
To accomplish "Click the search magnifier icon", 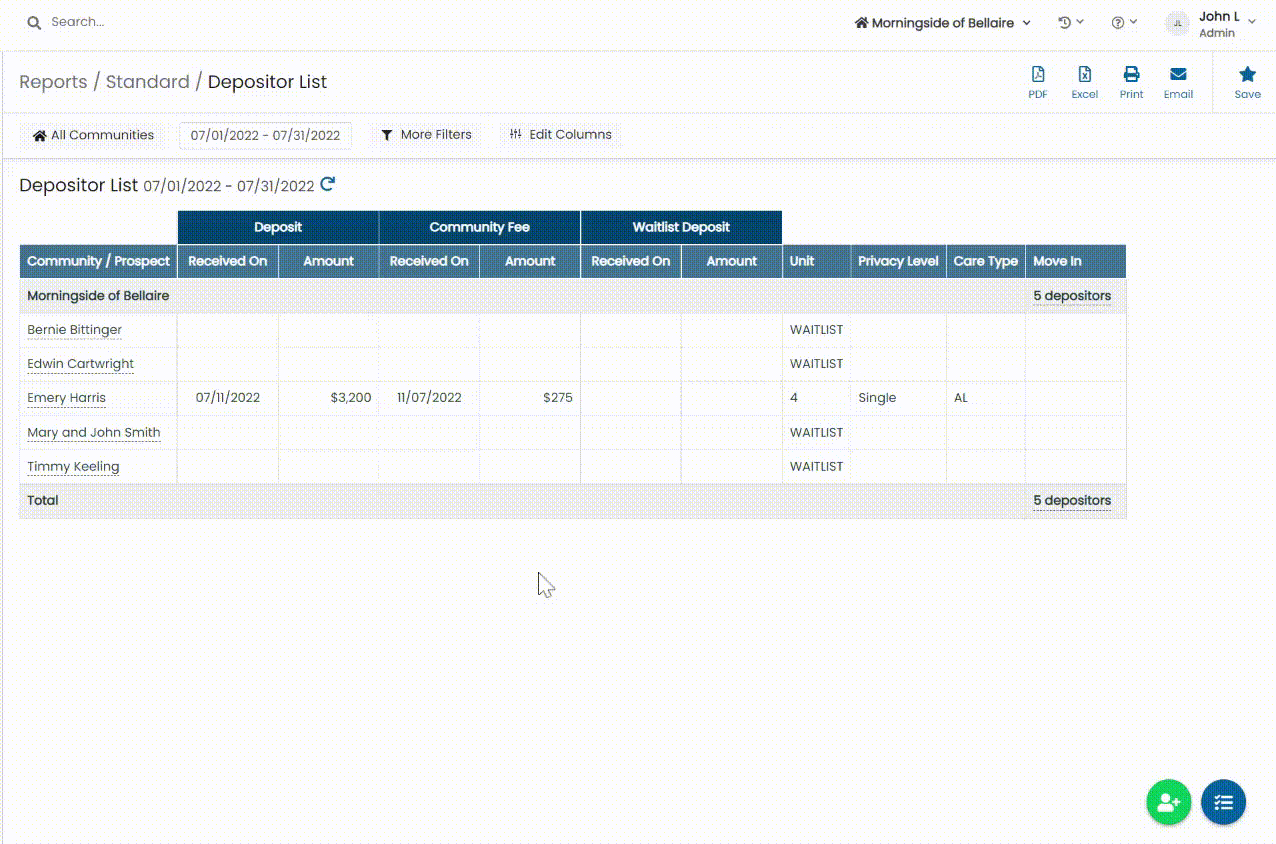I will (34, 22).
